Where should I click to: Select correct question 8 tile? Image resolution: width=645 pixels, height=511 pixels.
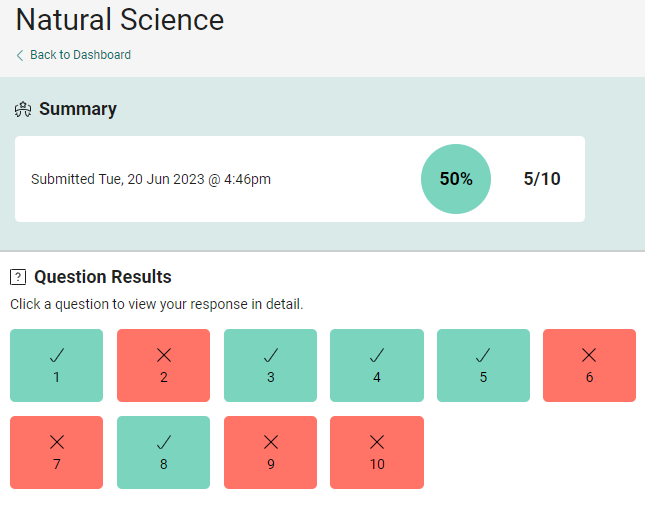point(163,452)
